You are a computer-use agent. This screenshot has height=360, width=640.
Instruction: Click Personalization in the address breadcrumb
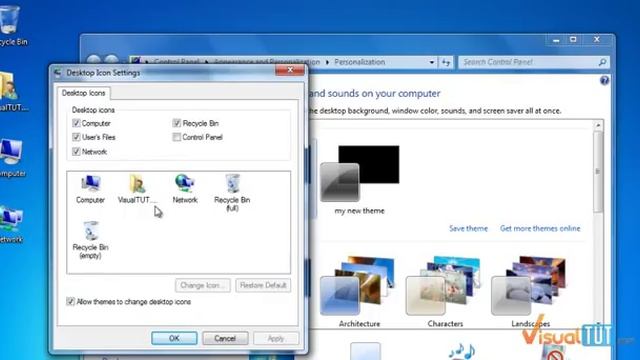coord(360,62)
